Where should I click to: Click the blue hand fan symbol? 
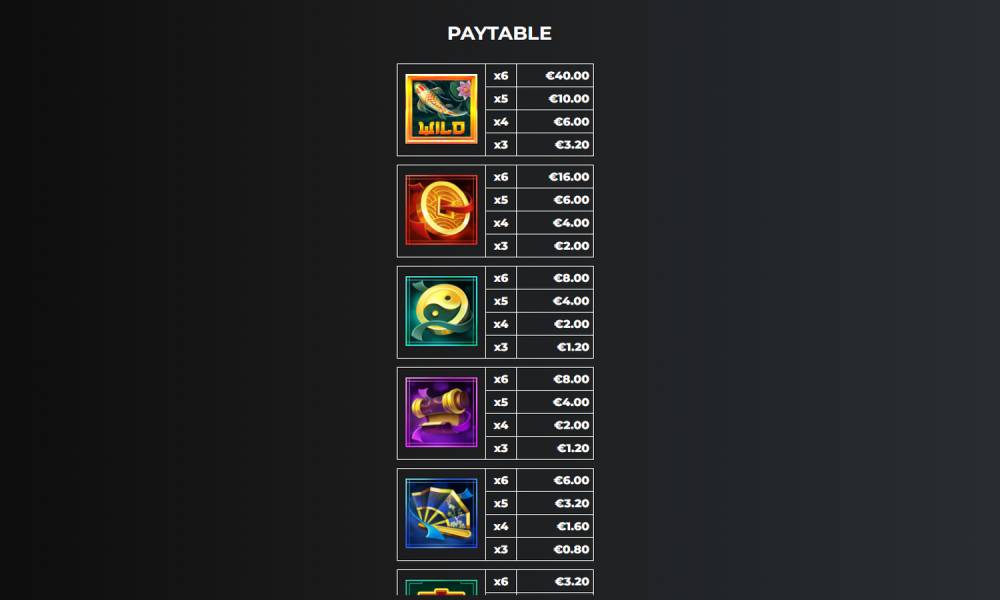[441, 513]
